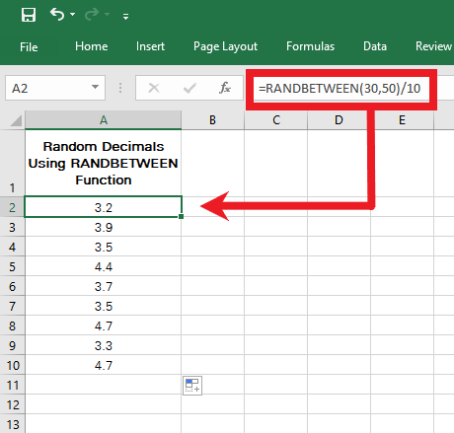Click the Cancel X icon in formula bar
This screenshot has height=433, width=454.
click(x=154, y=88)
